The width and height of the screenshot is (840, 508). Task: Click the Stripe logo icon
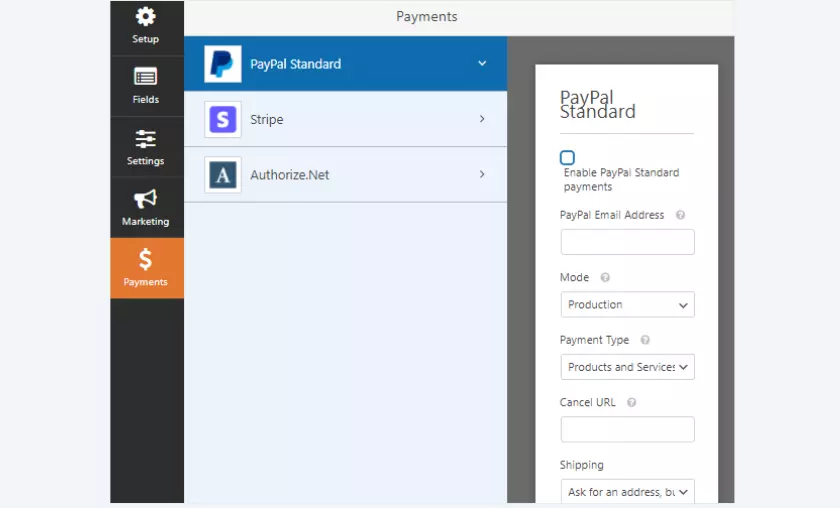click(222, 119)
